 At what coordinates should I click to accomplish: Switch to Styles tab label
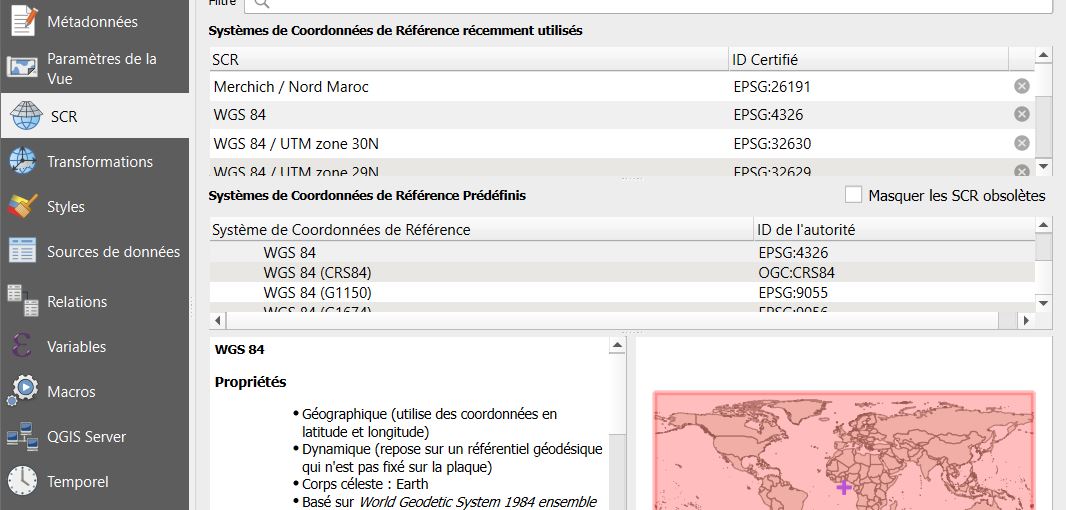(x=66, y=207)
